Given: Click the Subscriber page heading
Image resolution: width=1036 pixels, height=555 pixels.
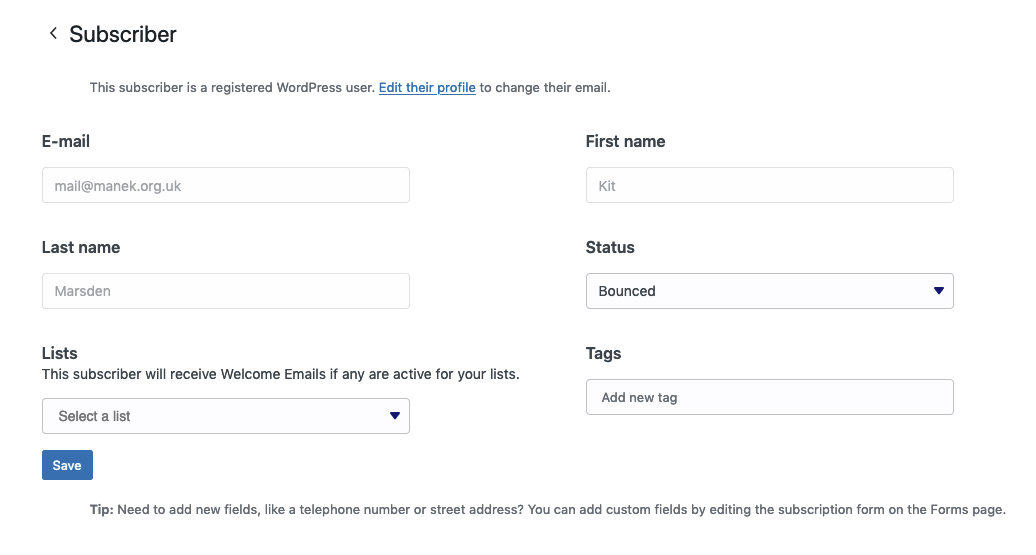Looking at the screenshot, I should tap(123, 34).
